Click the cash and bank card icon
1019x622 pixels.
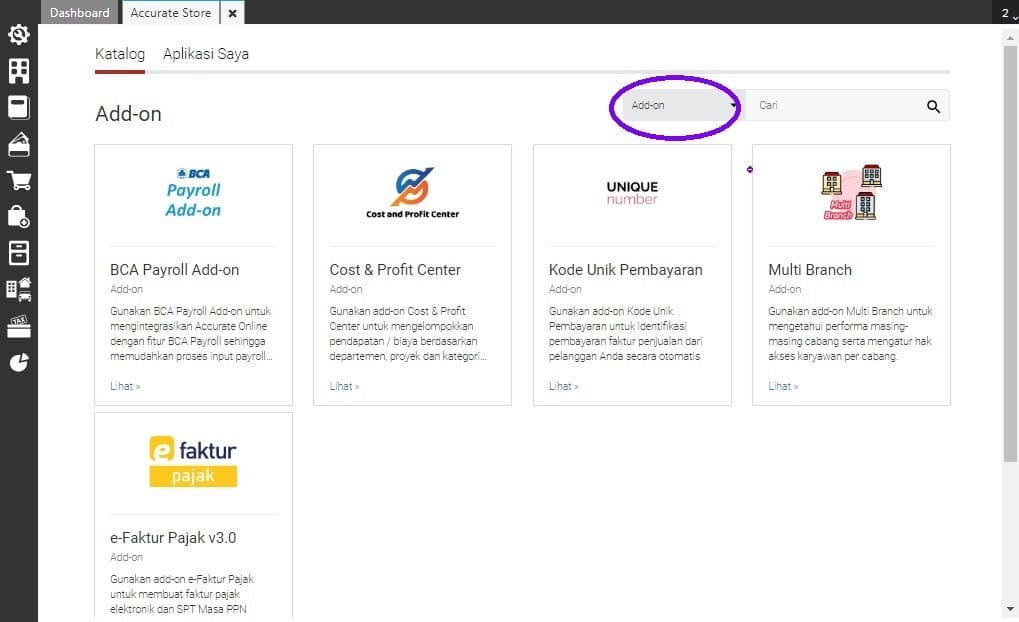coord(18,143)
